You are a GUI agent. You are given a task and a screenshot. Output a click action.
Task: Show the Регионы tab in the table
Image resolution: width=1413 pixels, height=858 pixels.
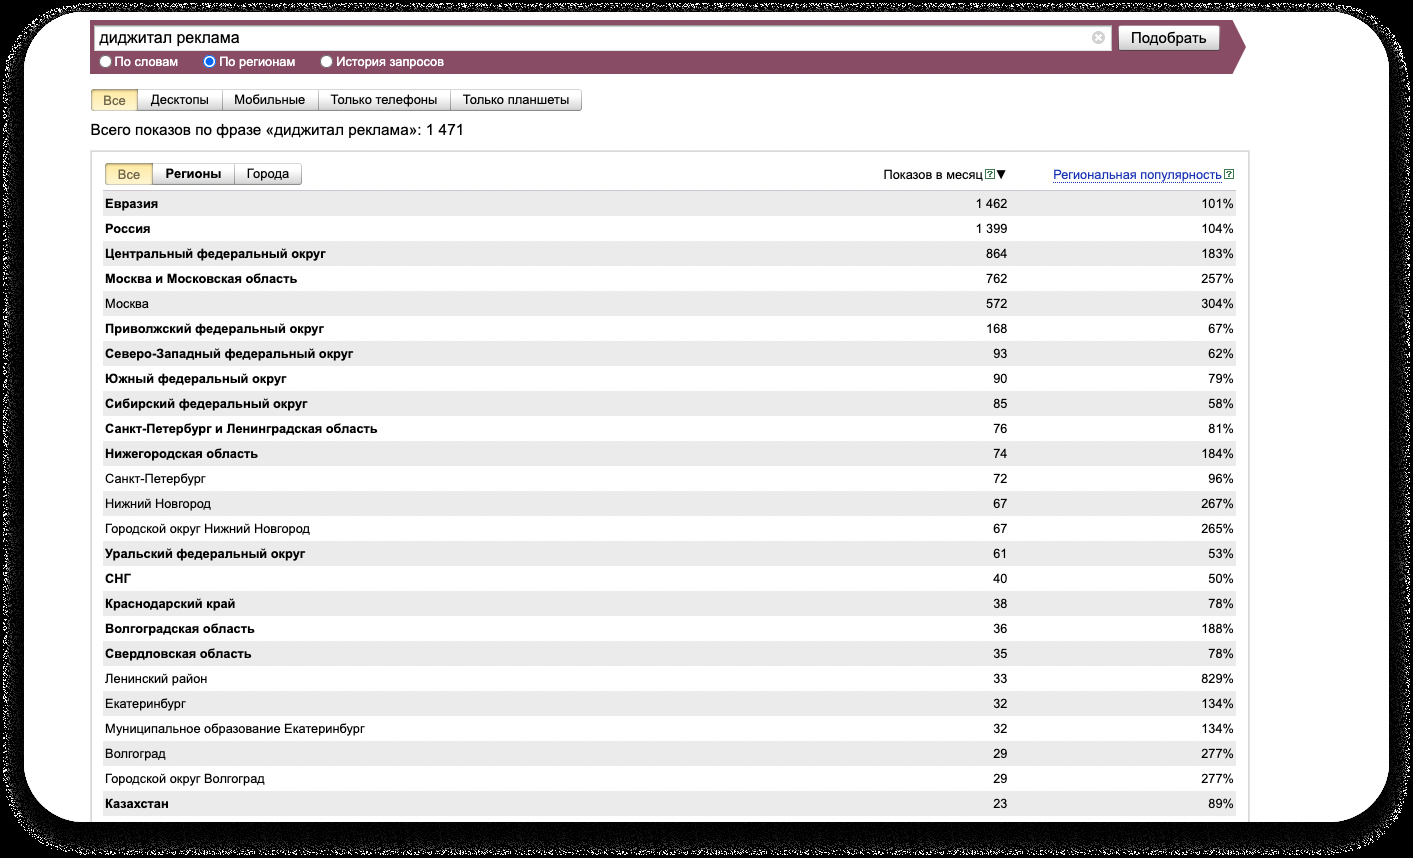tap(193, 174)
